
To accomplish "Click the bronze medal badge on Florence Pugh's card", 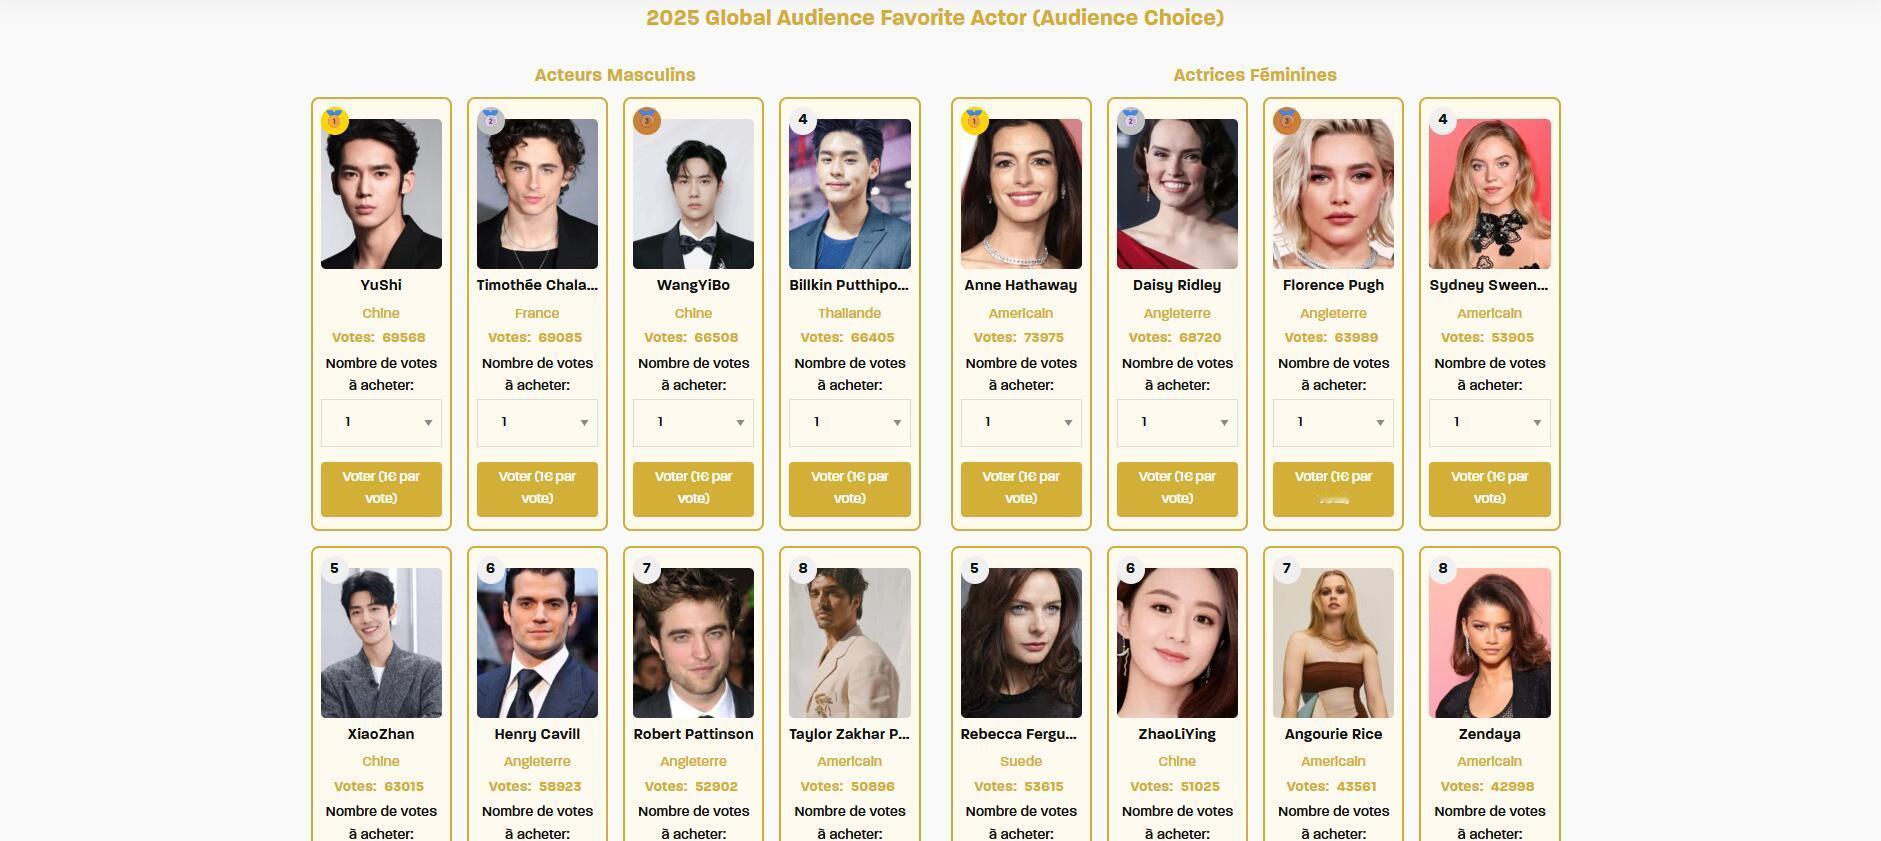I will coord(1287,121).
